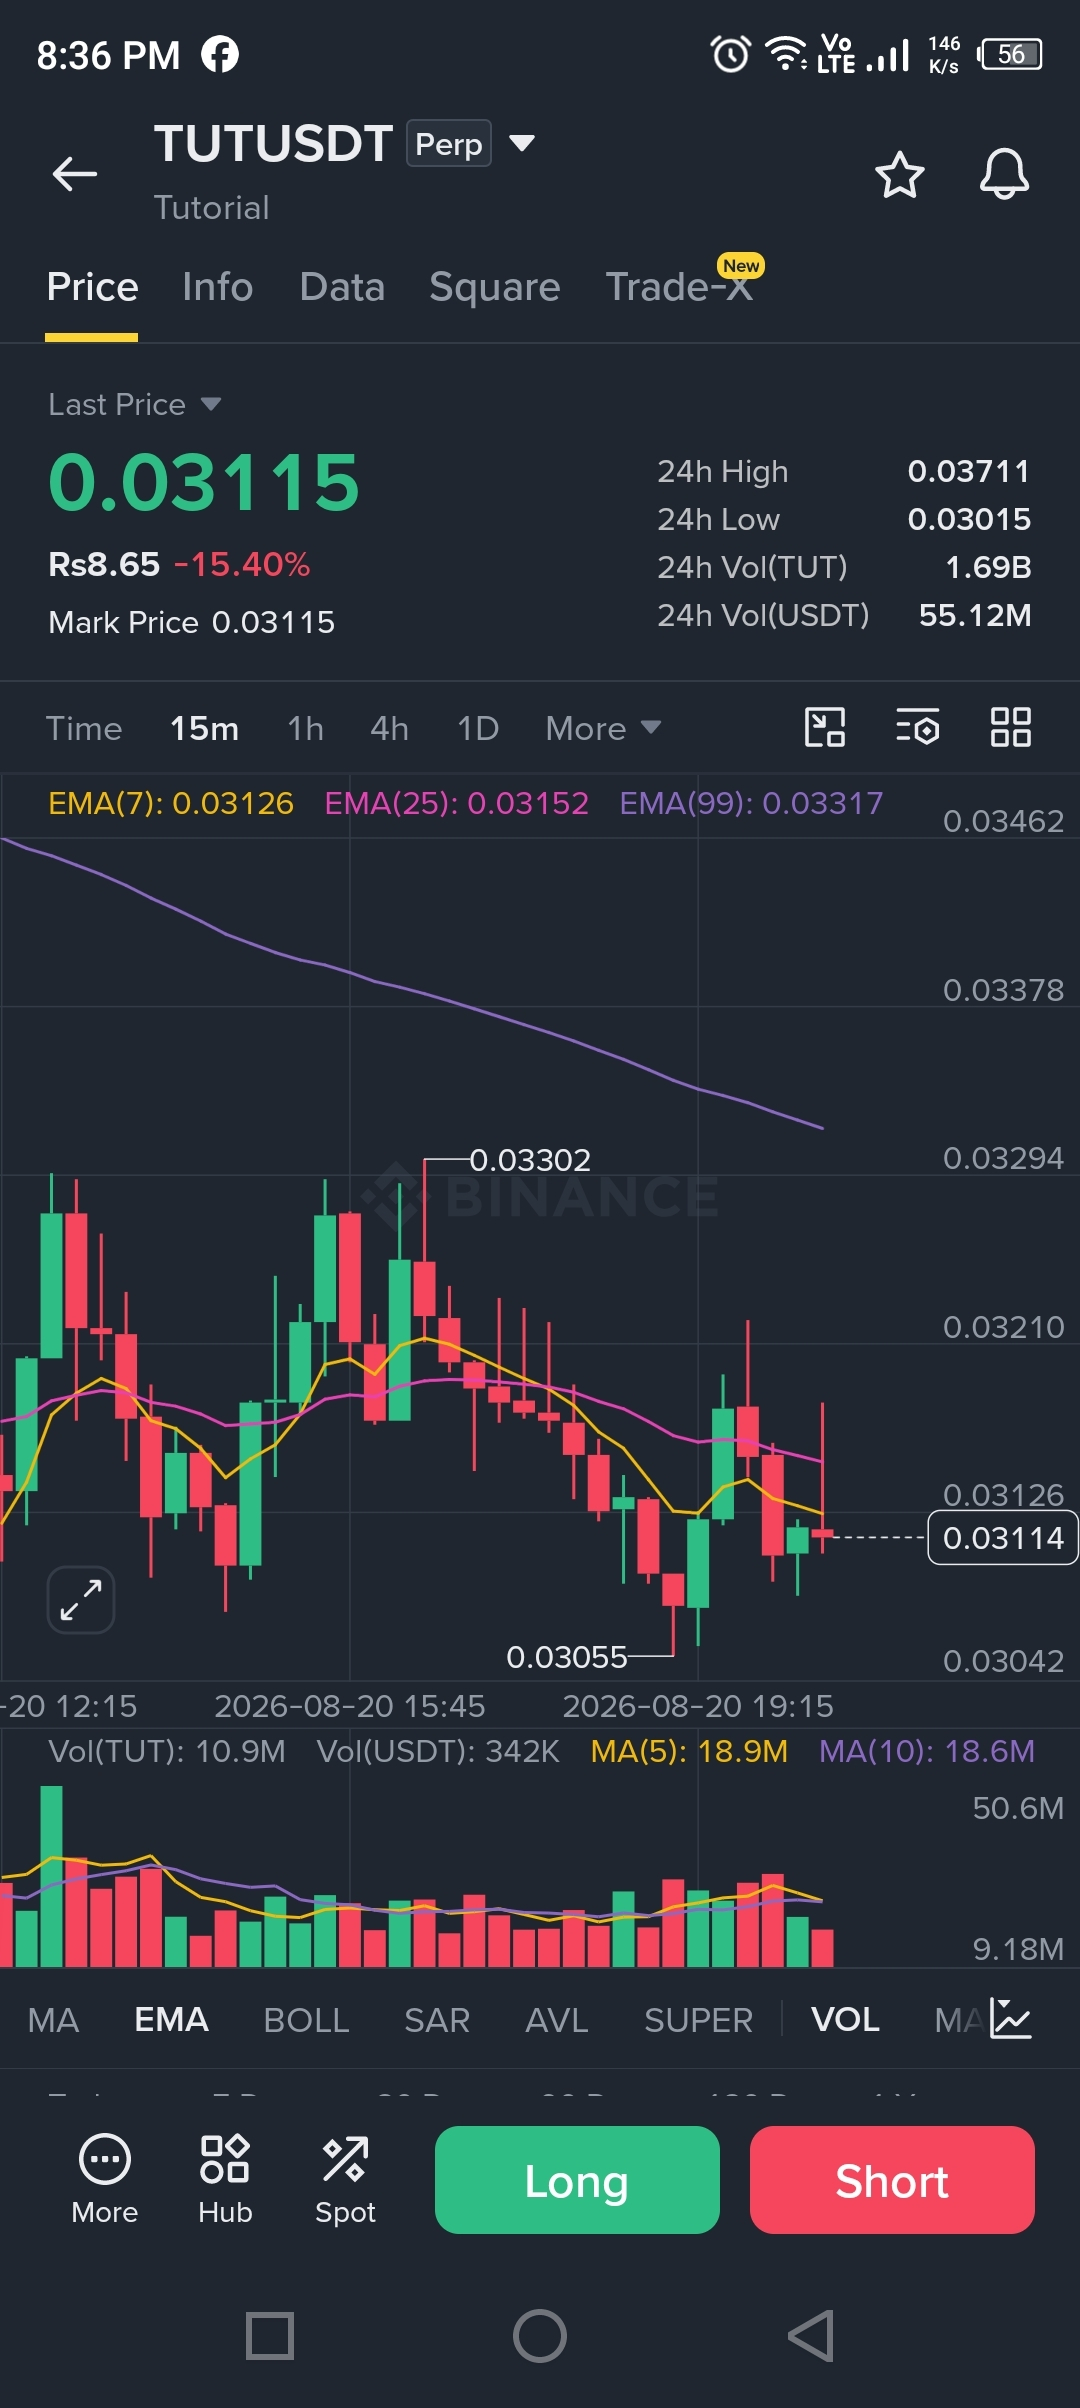Viewport: 1080px width, 2408px height.
Task: Tap the MA(10) 18.6M volume label
Action: click(927, 1751)
